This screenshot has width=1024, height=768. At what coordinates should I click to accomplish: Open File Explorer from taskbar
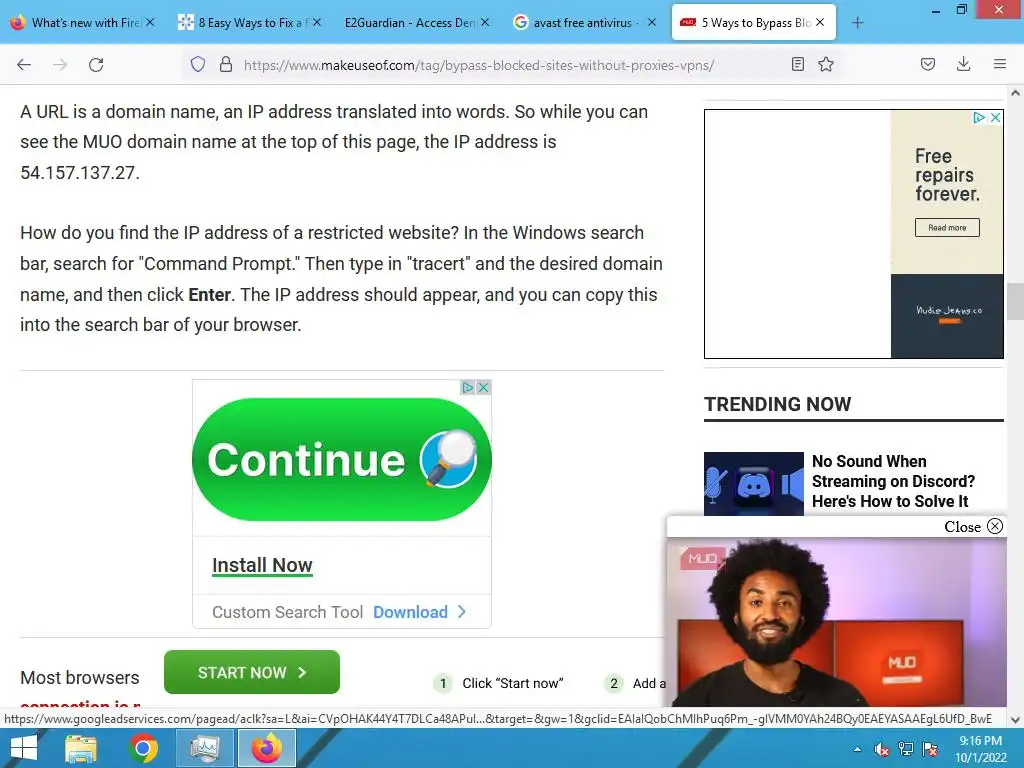pyautogui.click(x=80, y=748)
